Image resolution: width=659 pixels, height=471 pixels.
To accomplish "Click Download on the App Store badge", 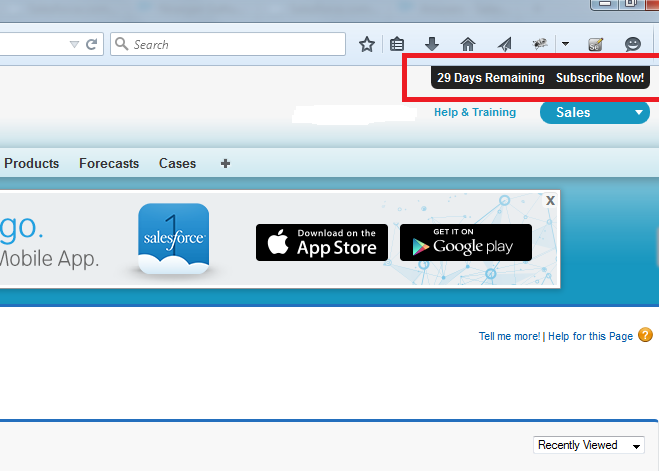I will [x=322, y=242].
